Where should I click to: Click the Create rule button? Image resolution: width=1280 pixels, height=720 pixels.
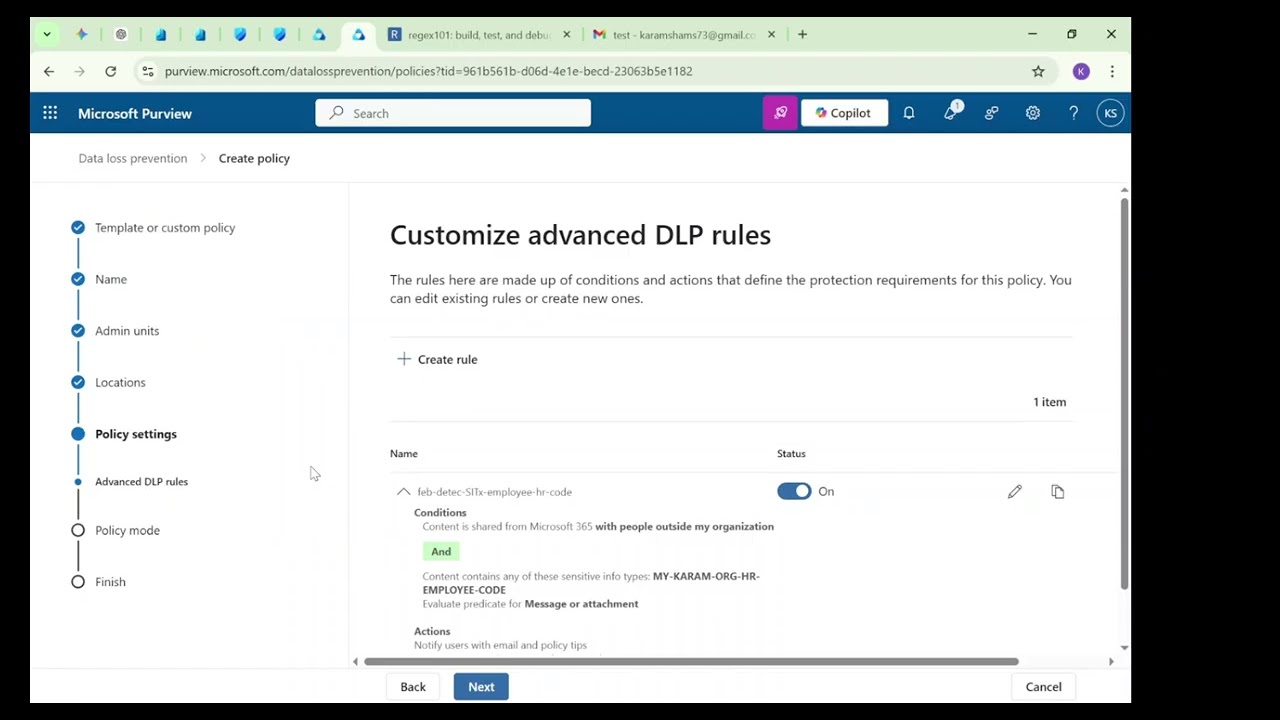[x=437, y=359]
